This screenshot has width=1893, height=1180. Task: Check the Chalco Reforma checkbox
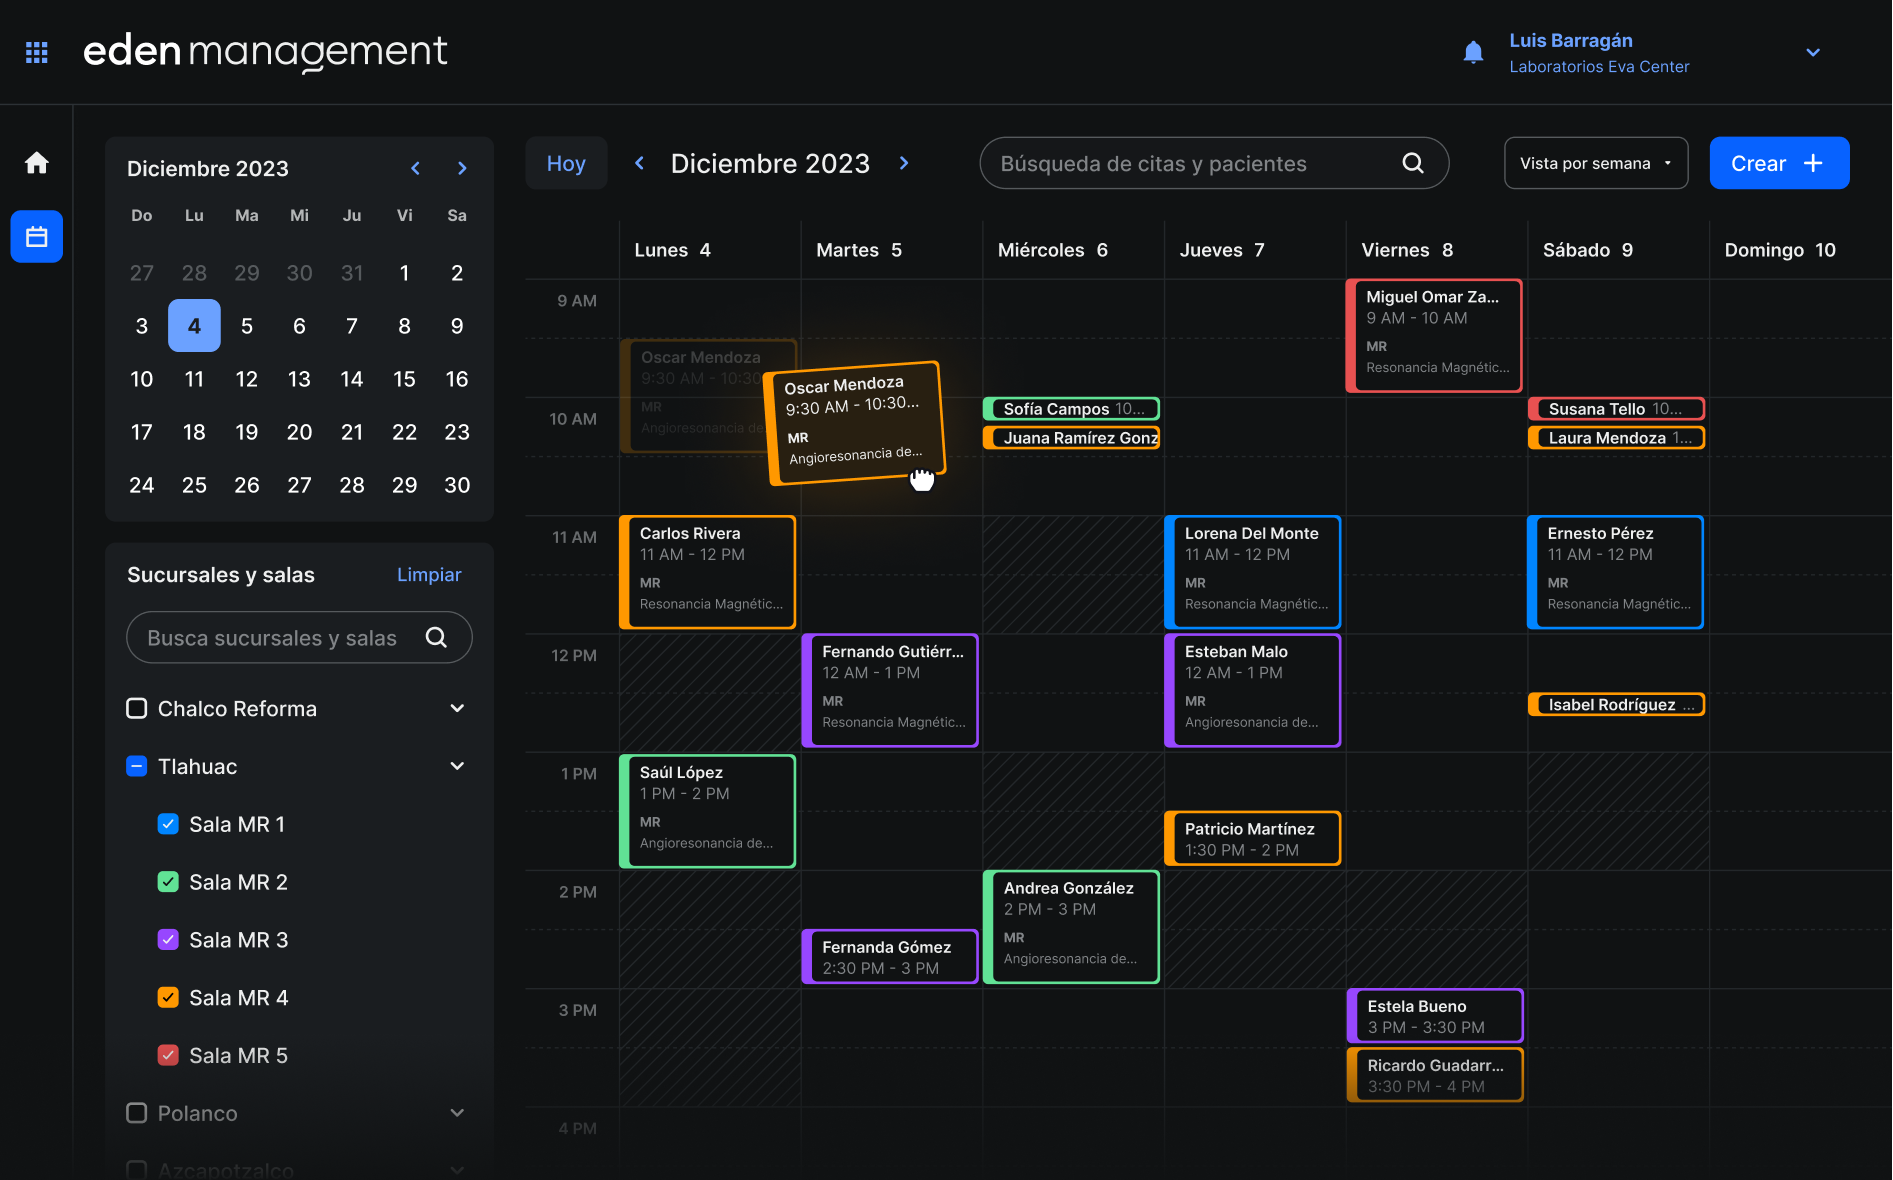[x=137, y=708]
